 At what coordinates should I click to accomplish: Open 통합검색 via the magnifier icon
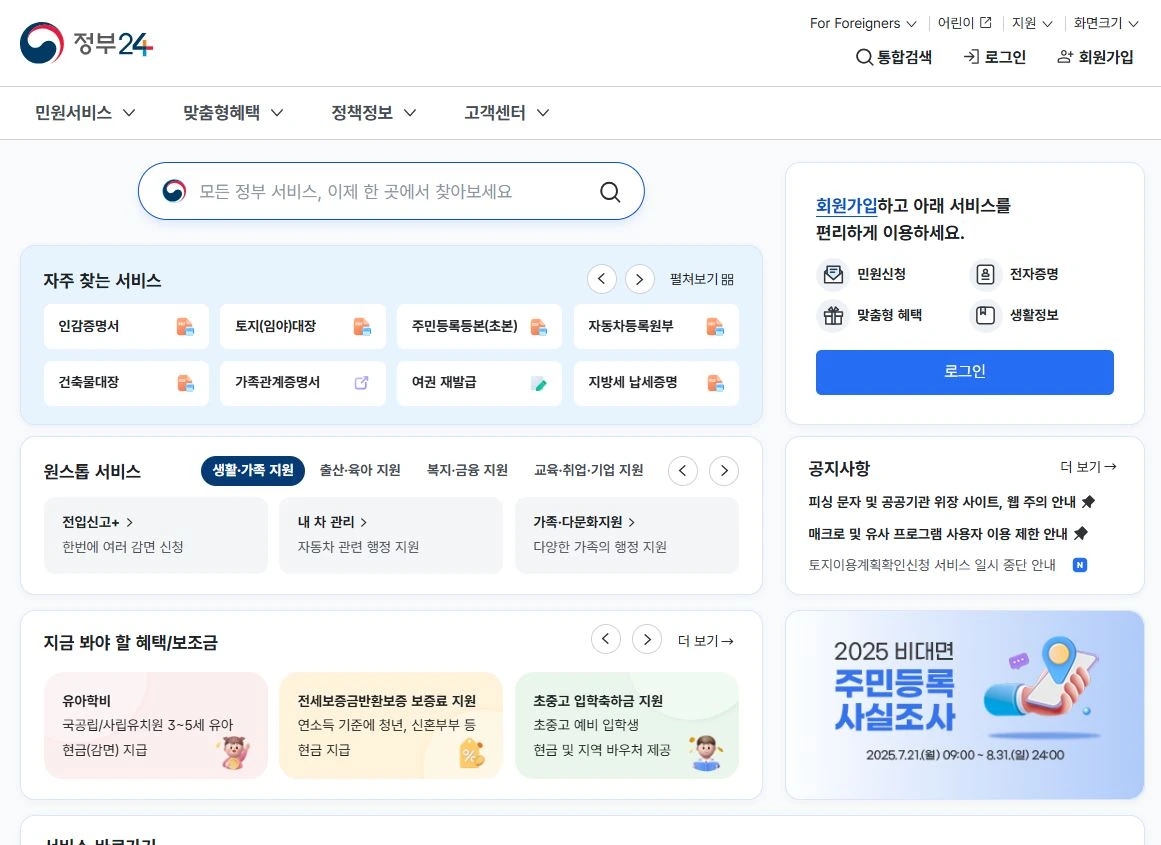pos(861,58)
